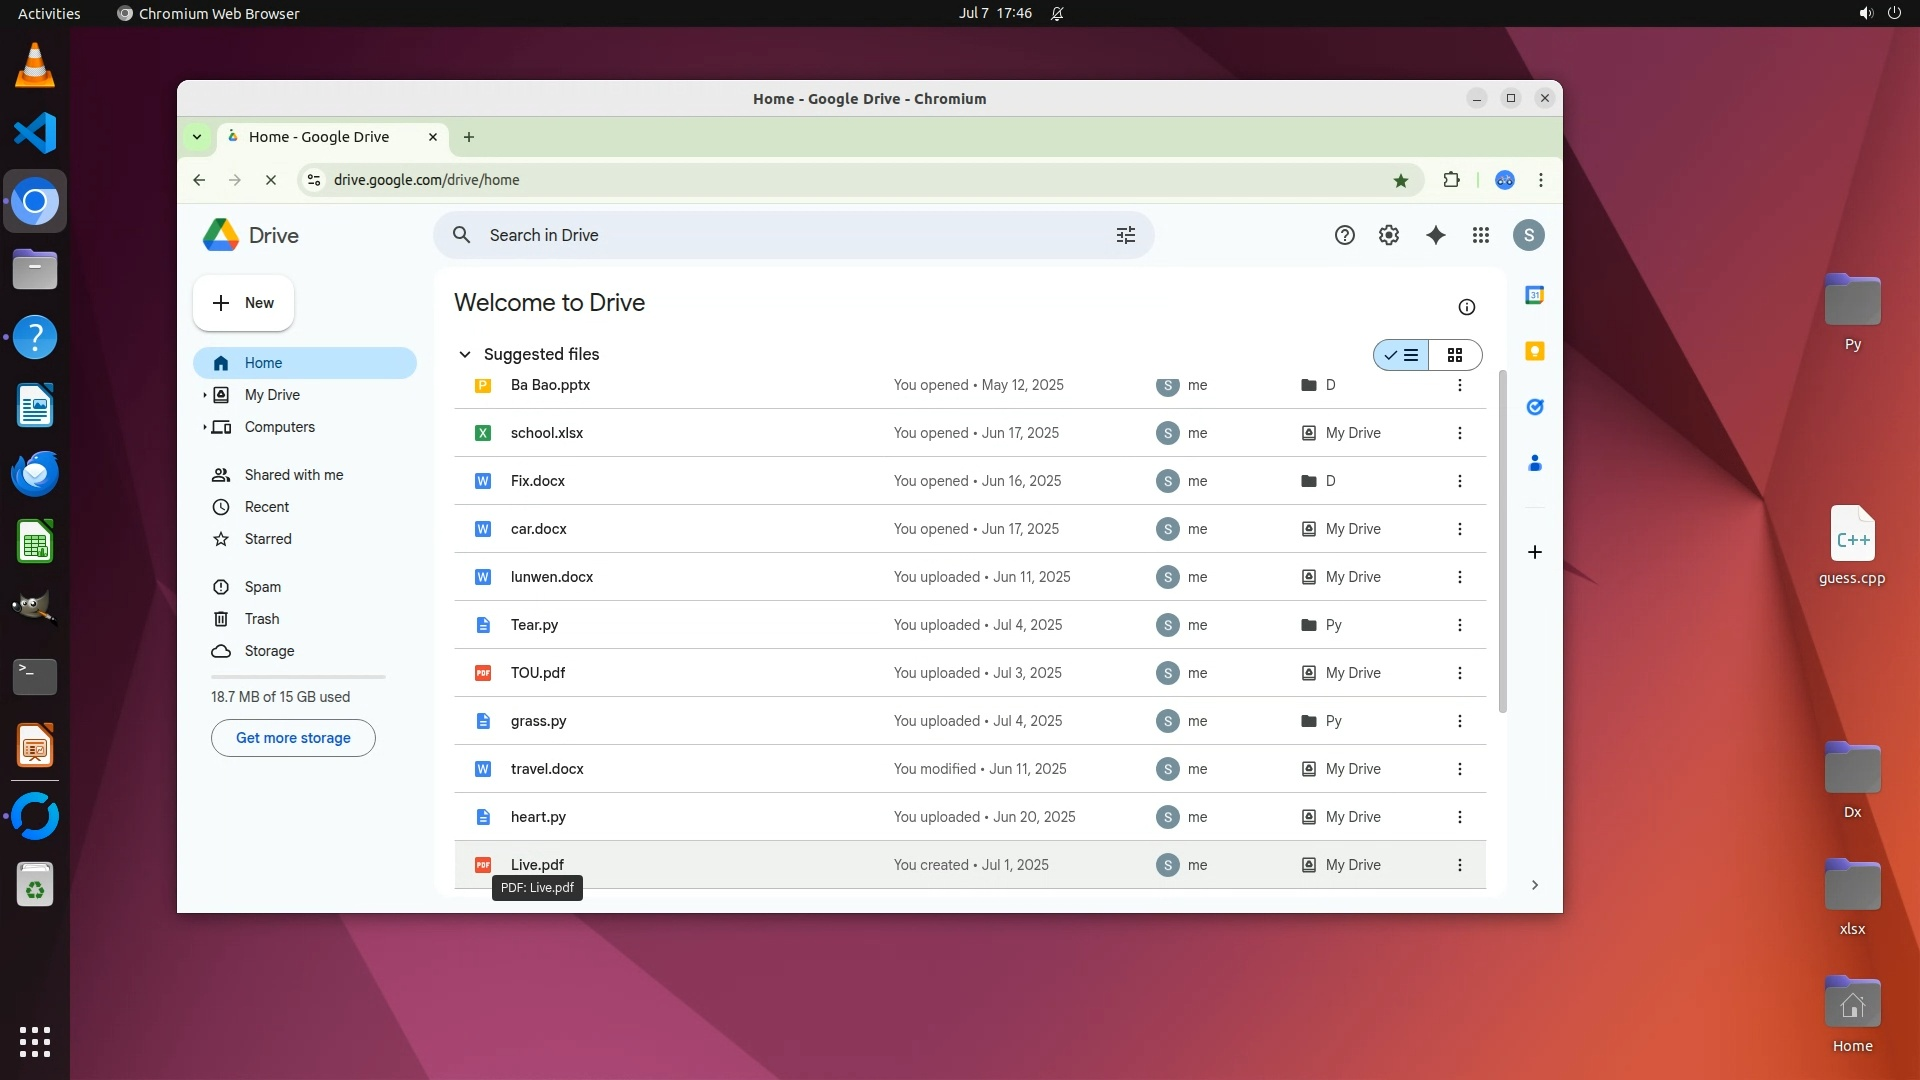Expand My Drive tree arrow
This screenshot has width=1920, height=1080.
click(x=205, y=395)
